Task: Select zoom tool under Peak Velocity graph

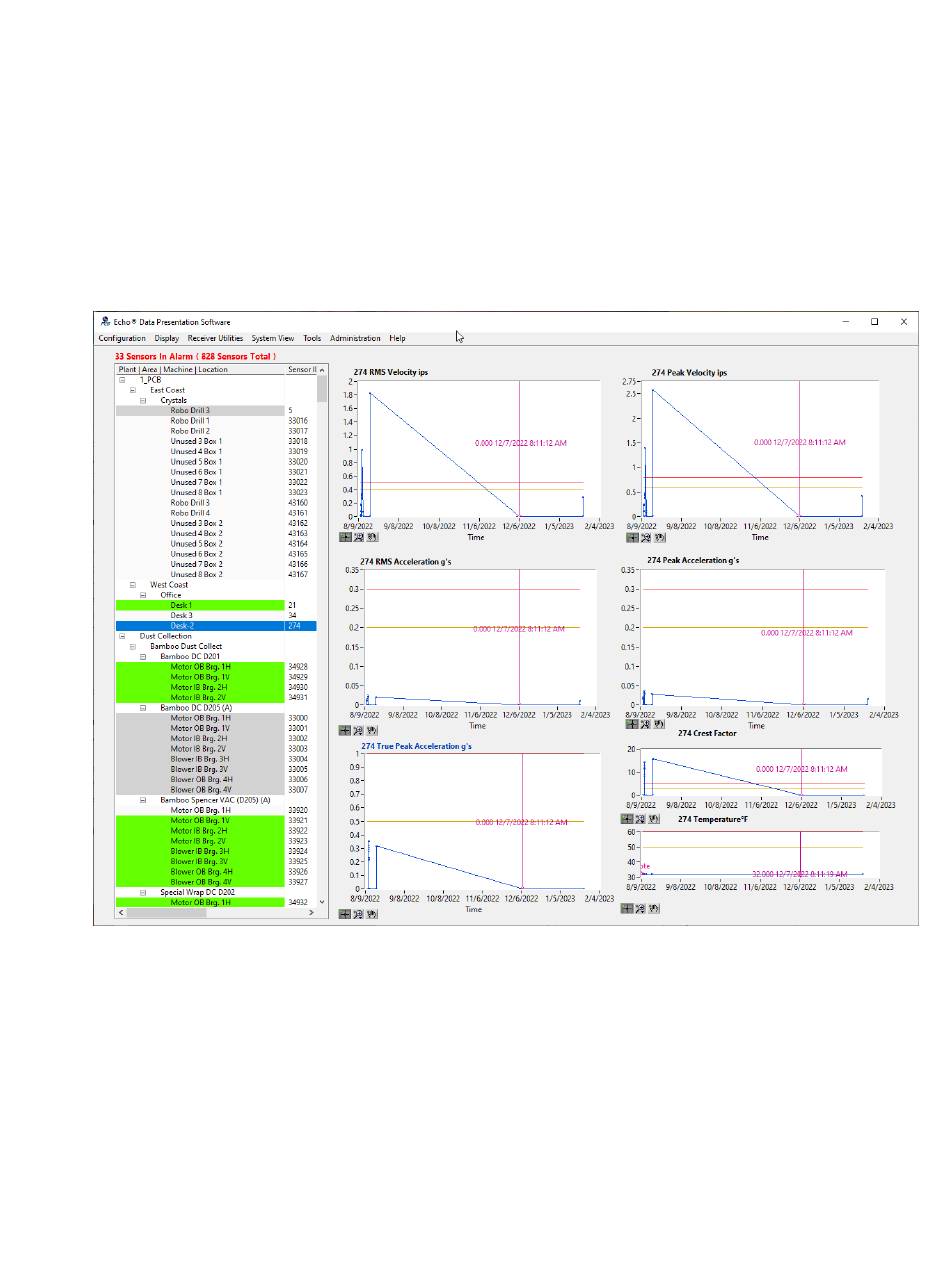Action: pyautogui.click(x=645, y=537)
